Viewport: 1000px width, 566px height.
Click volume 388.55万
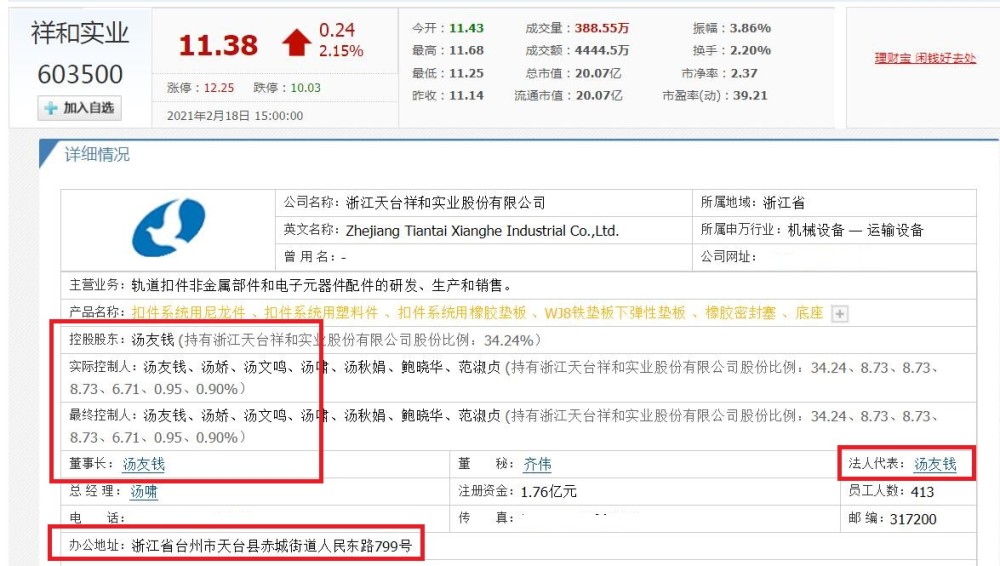tap(601, 28)
